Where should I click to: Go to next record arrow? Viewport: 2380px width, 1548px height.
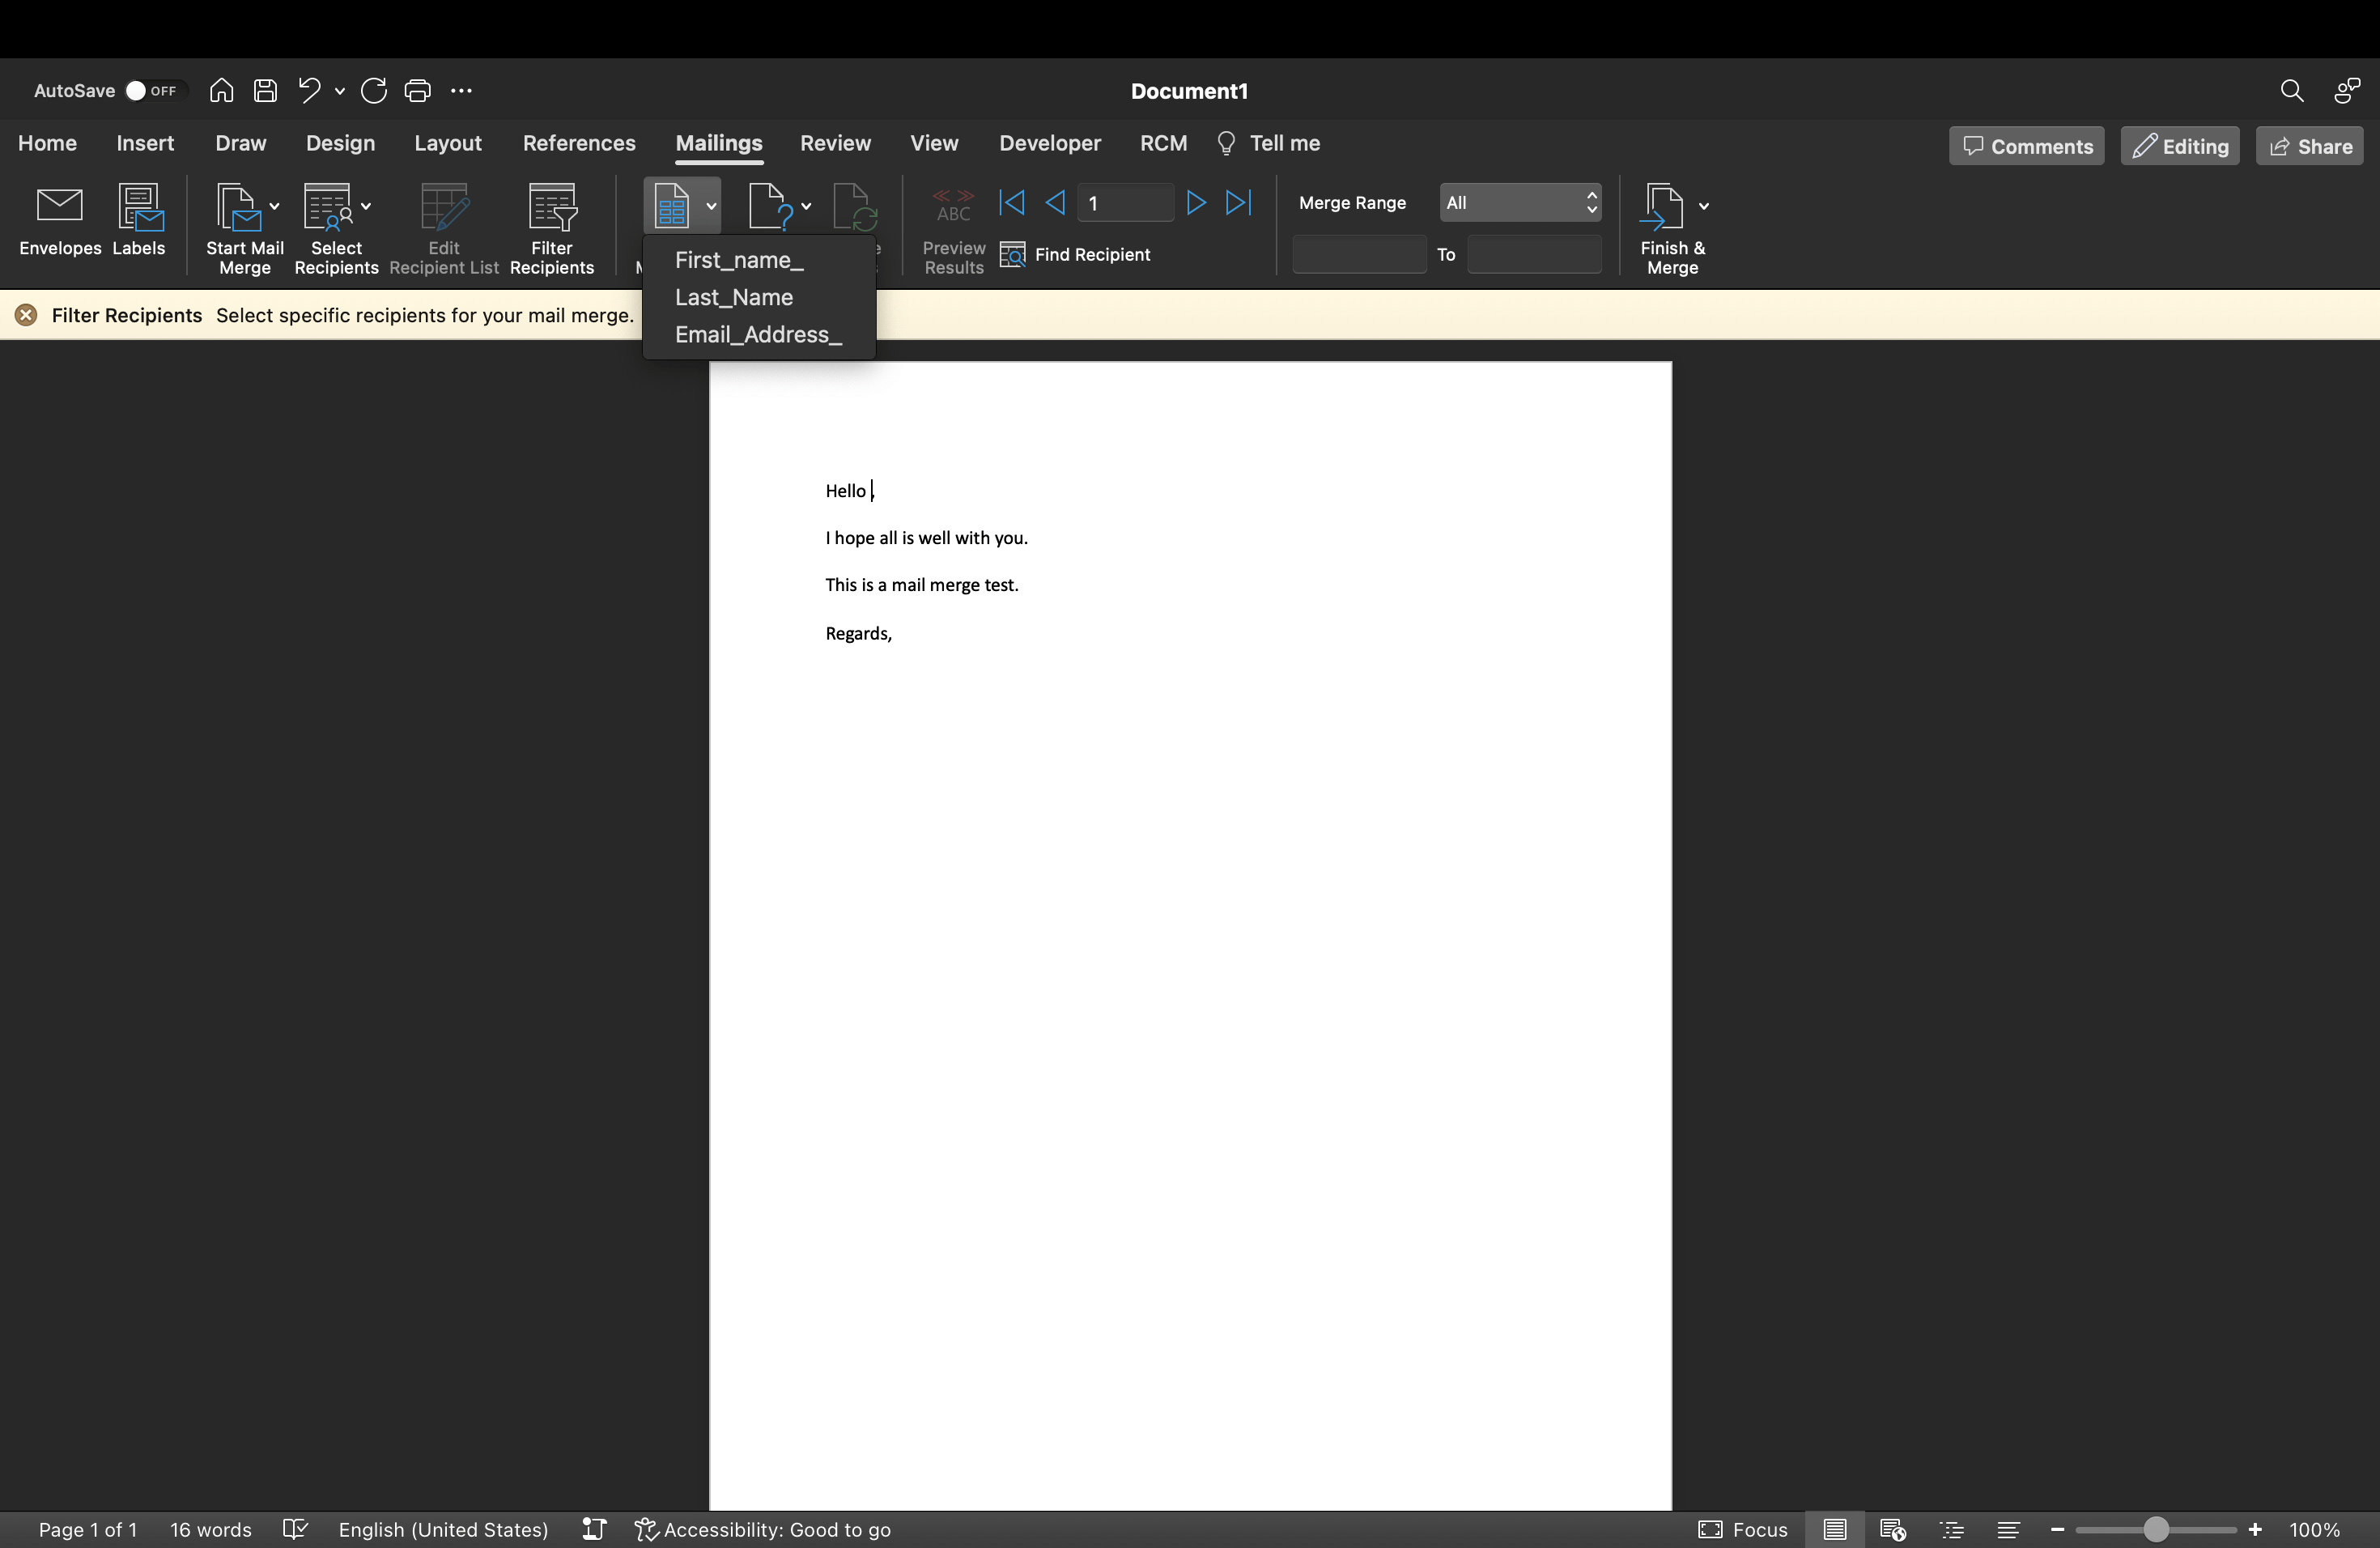(x=1195, y=203)
